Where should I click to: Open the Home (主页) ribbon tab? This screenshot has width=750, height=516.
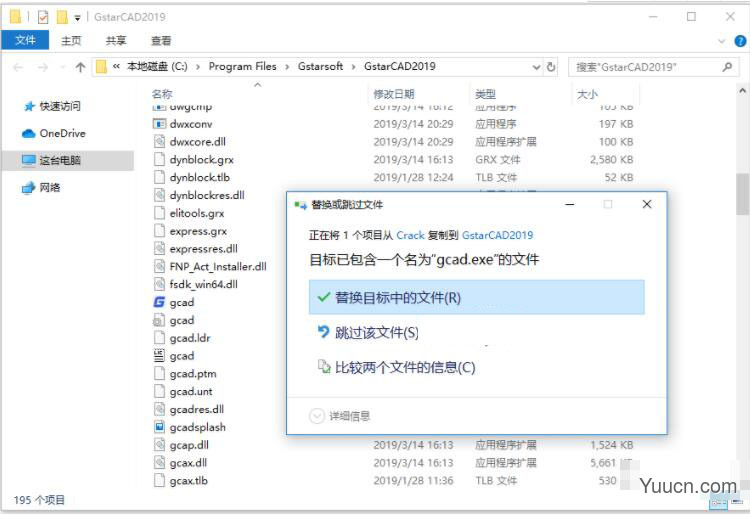[71, 41]
